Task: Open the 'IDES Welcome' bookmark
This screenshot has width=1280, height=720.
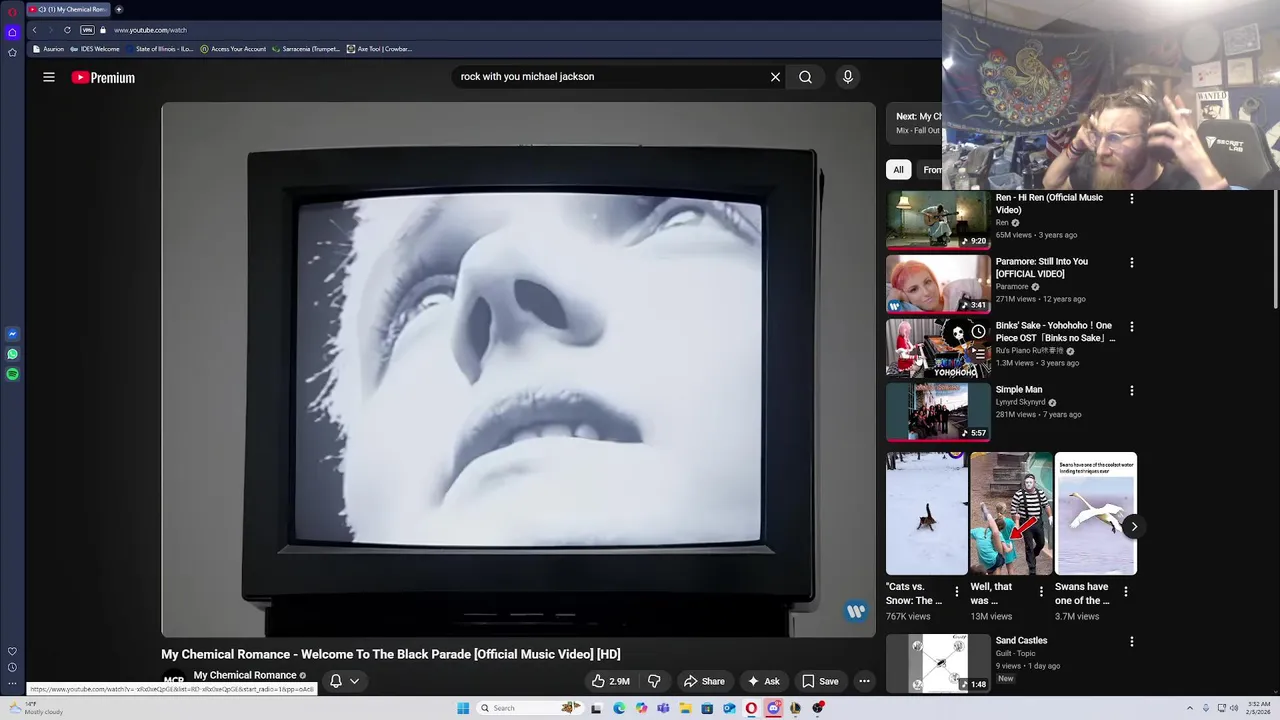Action: point(95,49)
